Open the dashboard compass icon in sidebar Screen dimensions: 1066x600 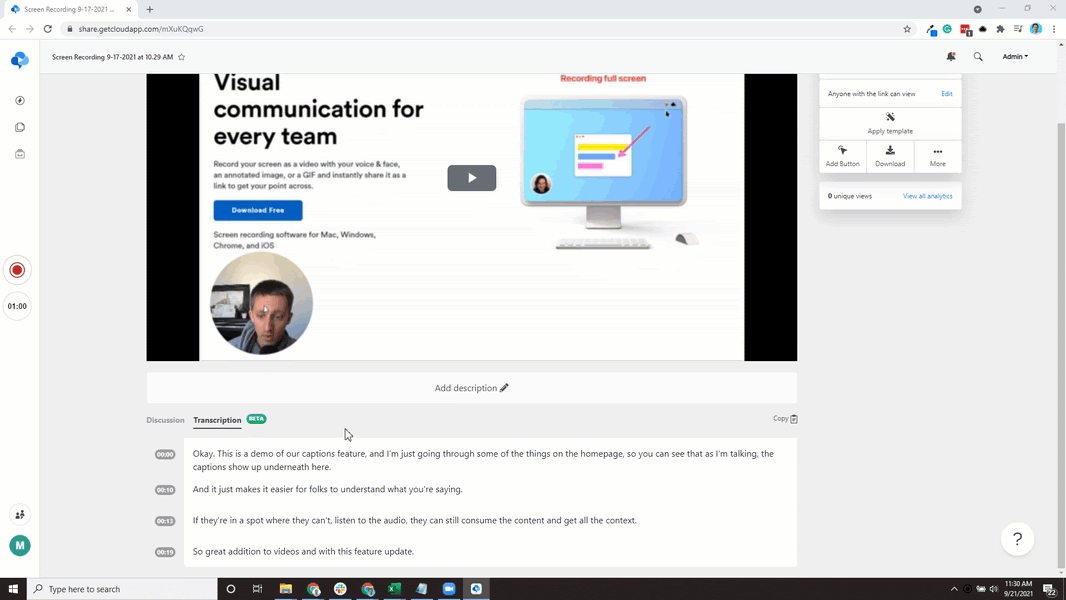click(20, 101)
